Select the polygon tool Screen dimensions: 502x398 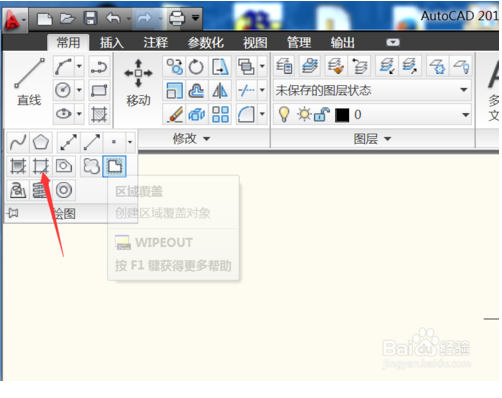point(41,142)
